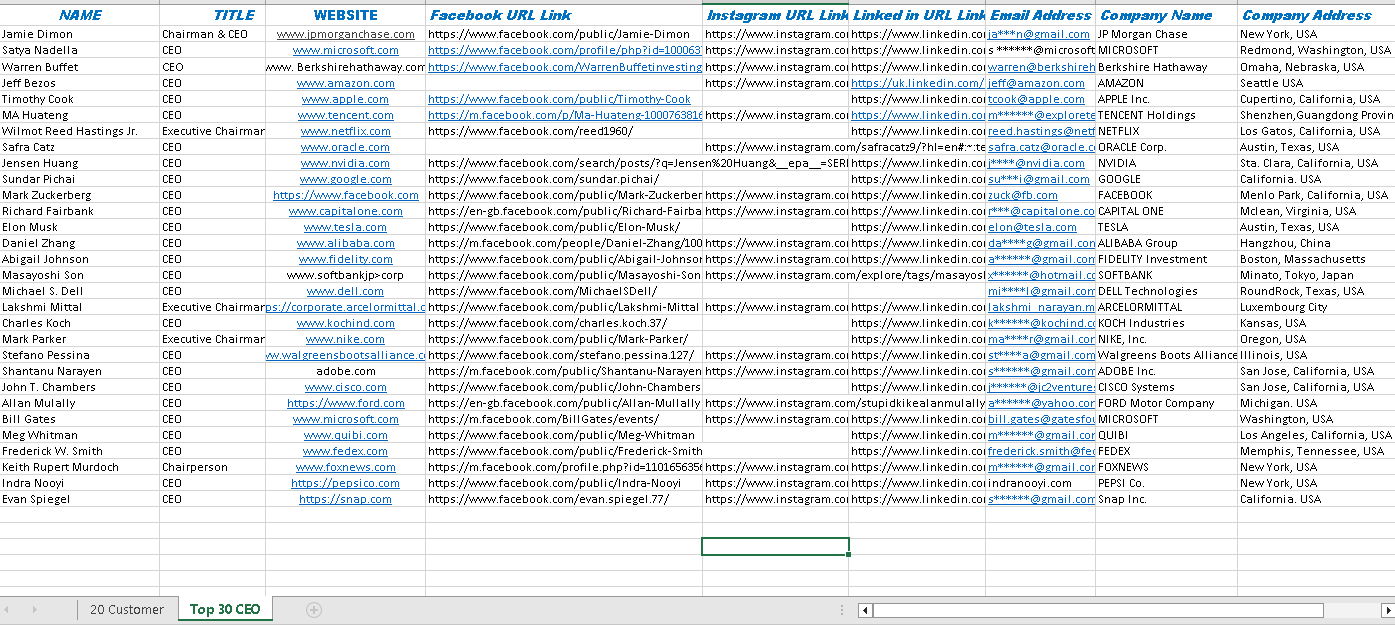Image resolution: width=1395 pixels, height=625 pixels.
Task: Click the tcook@apple.com email link
Action: click(x=1036, y=99)
